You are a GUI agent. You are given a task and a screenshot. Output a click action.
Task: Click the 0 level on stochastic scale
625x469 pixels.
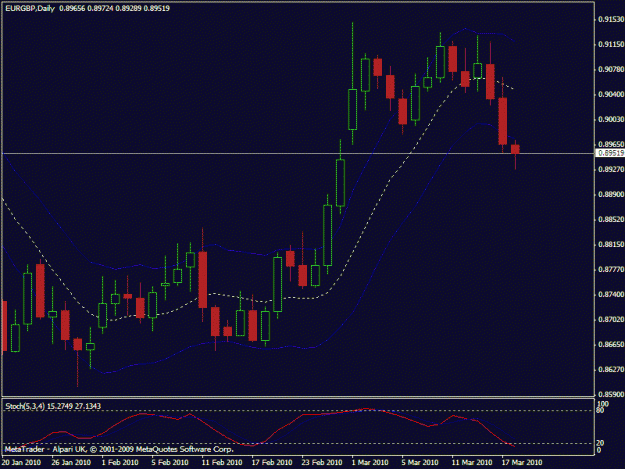point(599,450)
